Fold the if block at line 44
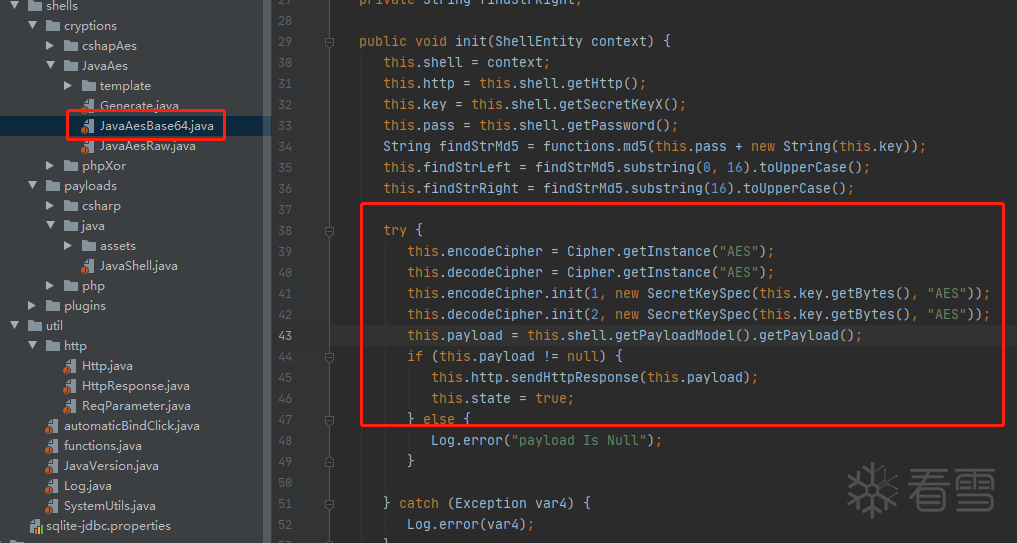Screen dimensions: 1017x543 point(329,356)
